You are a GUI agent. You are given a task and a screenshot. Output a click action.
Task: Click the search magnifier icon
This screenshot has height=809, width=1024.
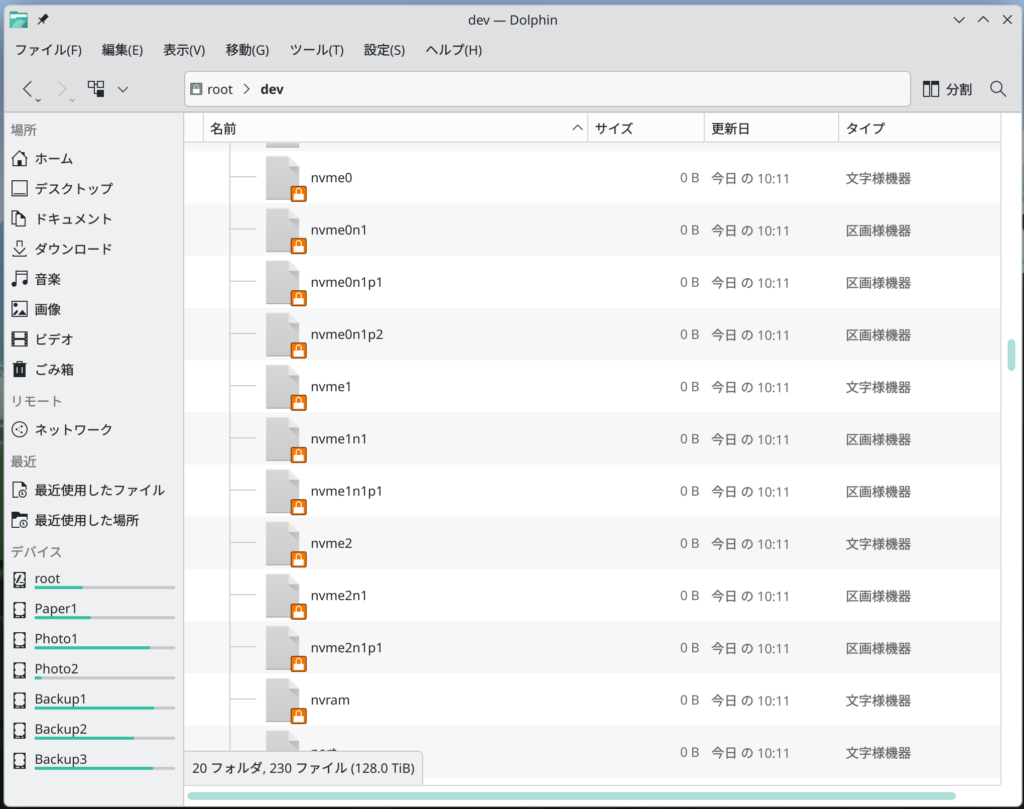tap(997, 89)
